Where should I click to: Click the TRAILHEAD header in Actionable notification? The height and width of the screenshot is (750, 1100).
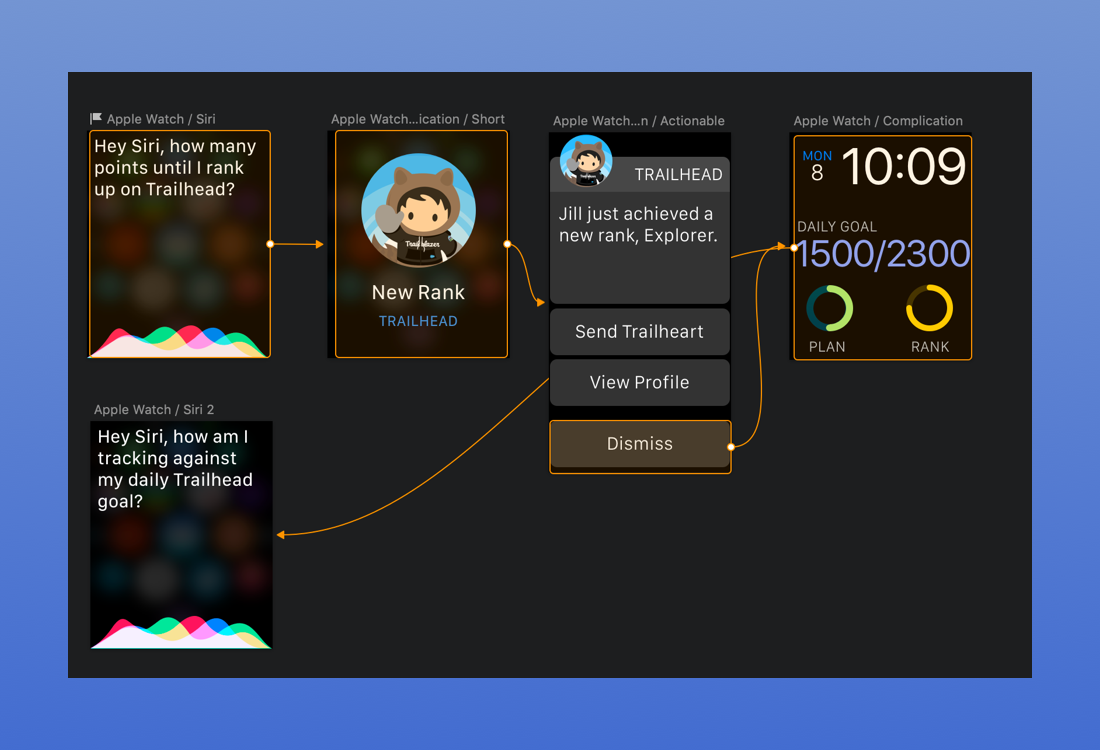pyautogui.click(x=678, y=175)
